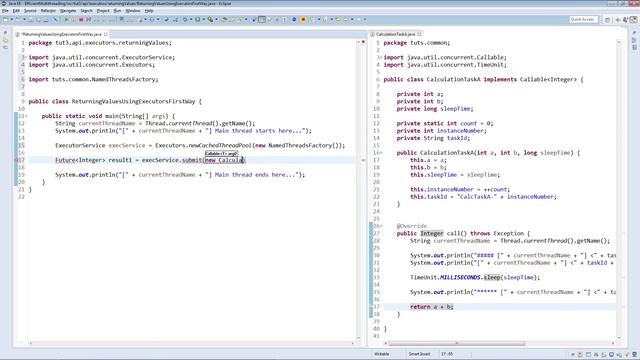Click the Suspend debug toolbar icon
The height and width of the screenshot is (360, 640).
tap(73, 20)
